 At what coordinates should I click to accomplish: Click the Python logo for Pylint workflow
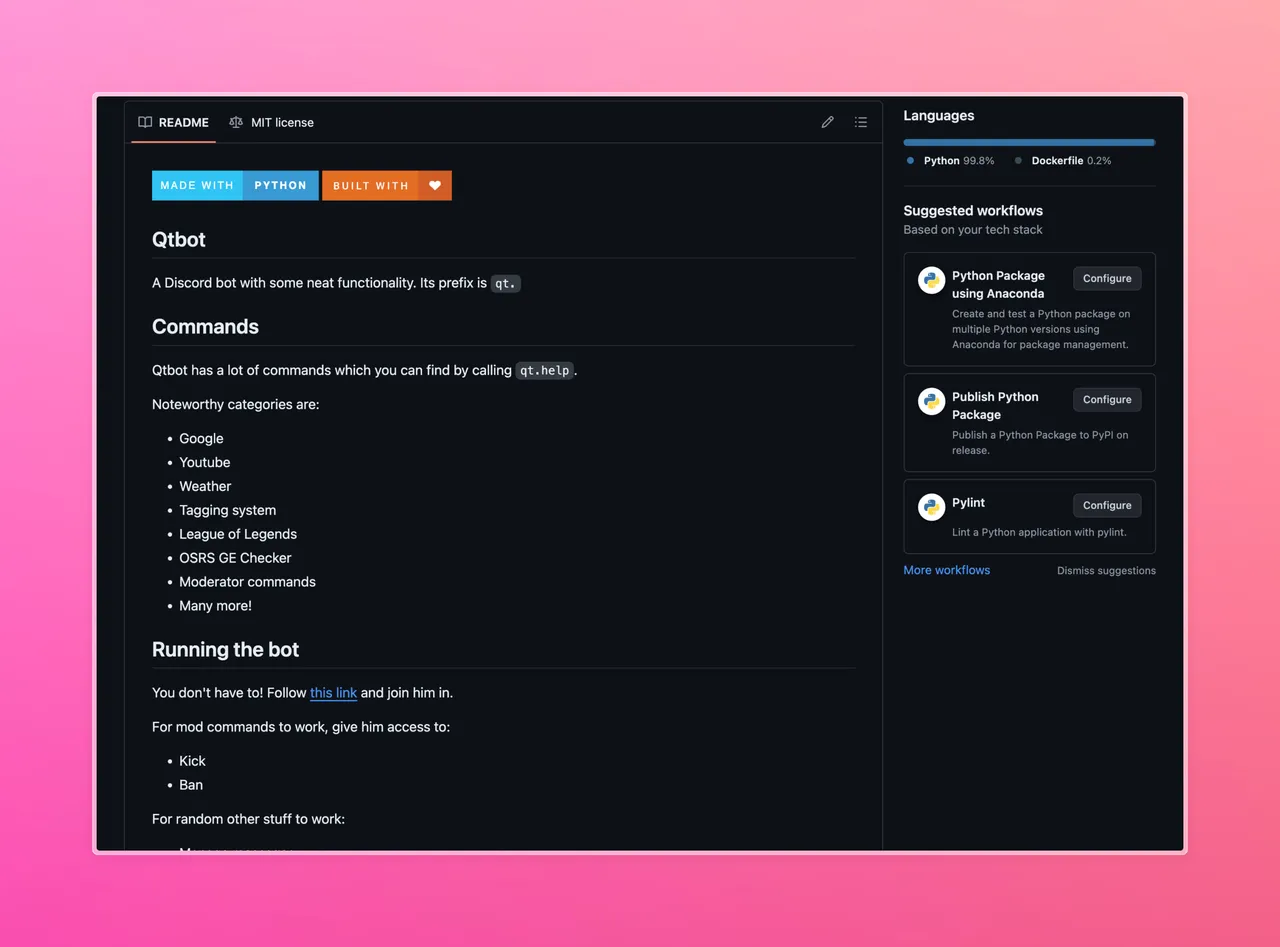point(932,507)
